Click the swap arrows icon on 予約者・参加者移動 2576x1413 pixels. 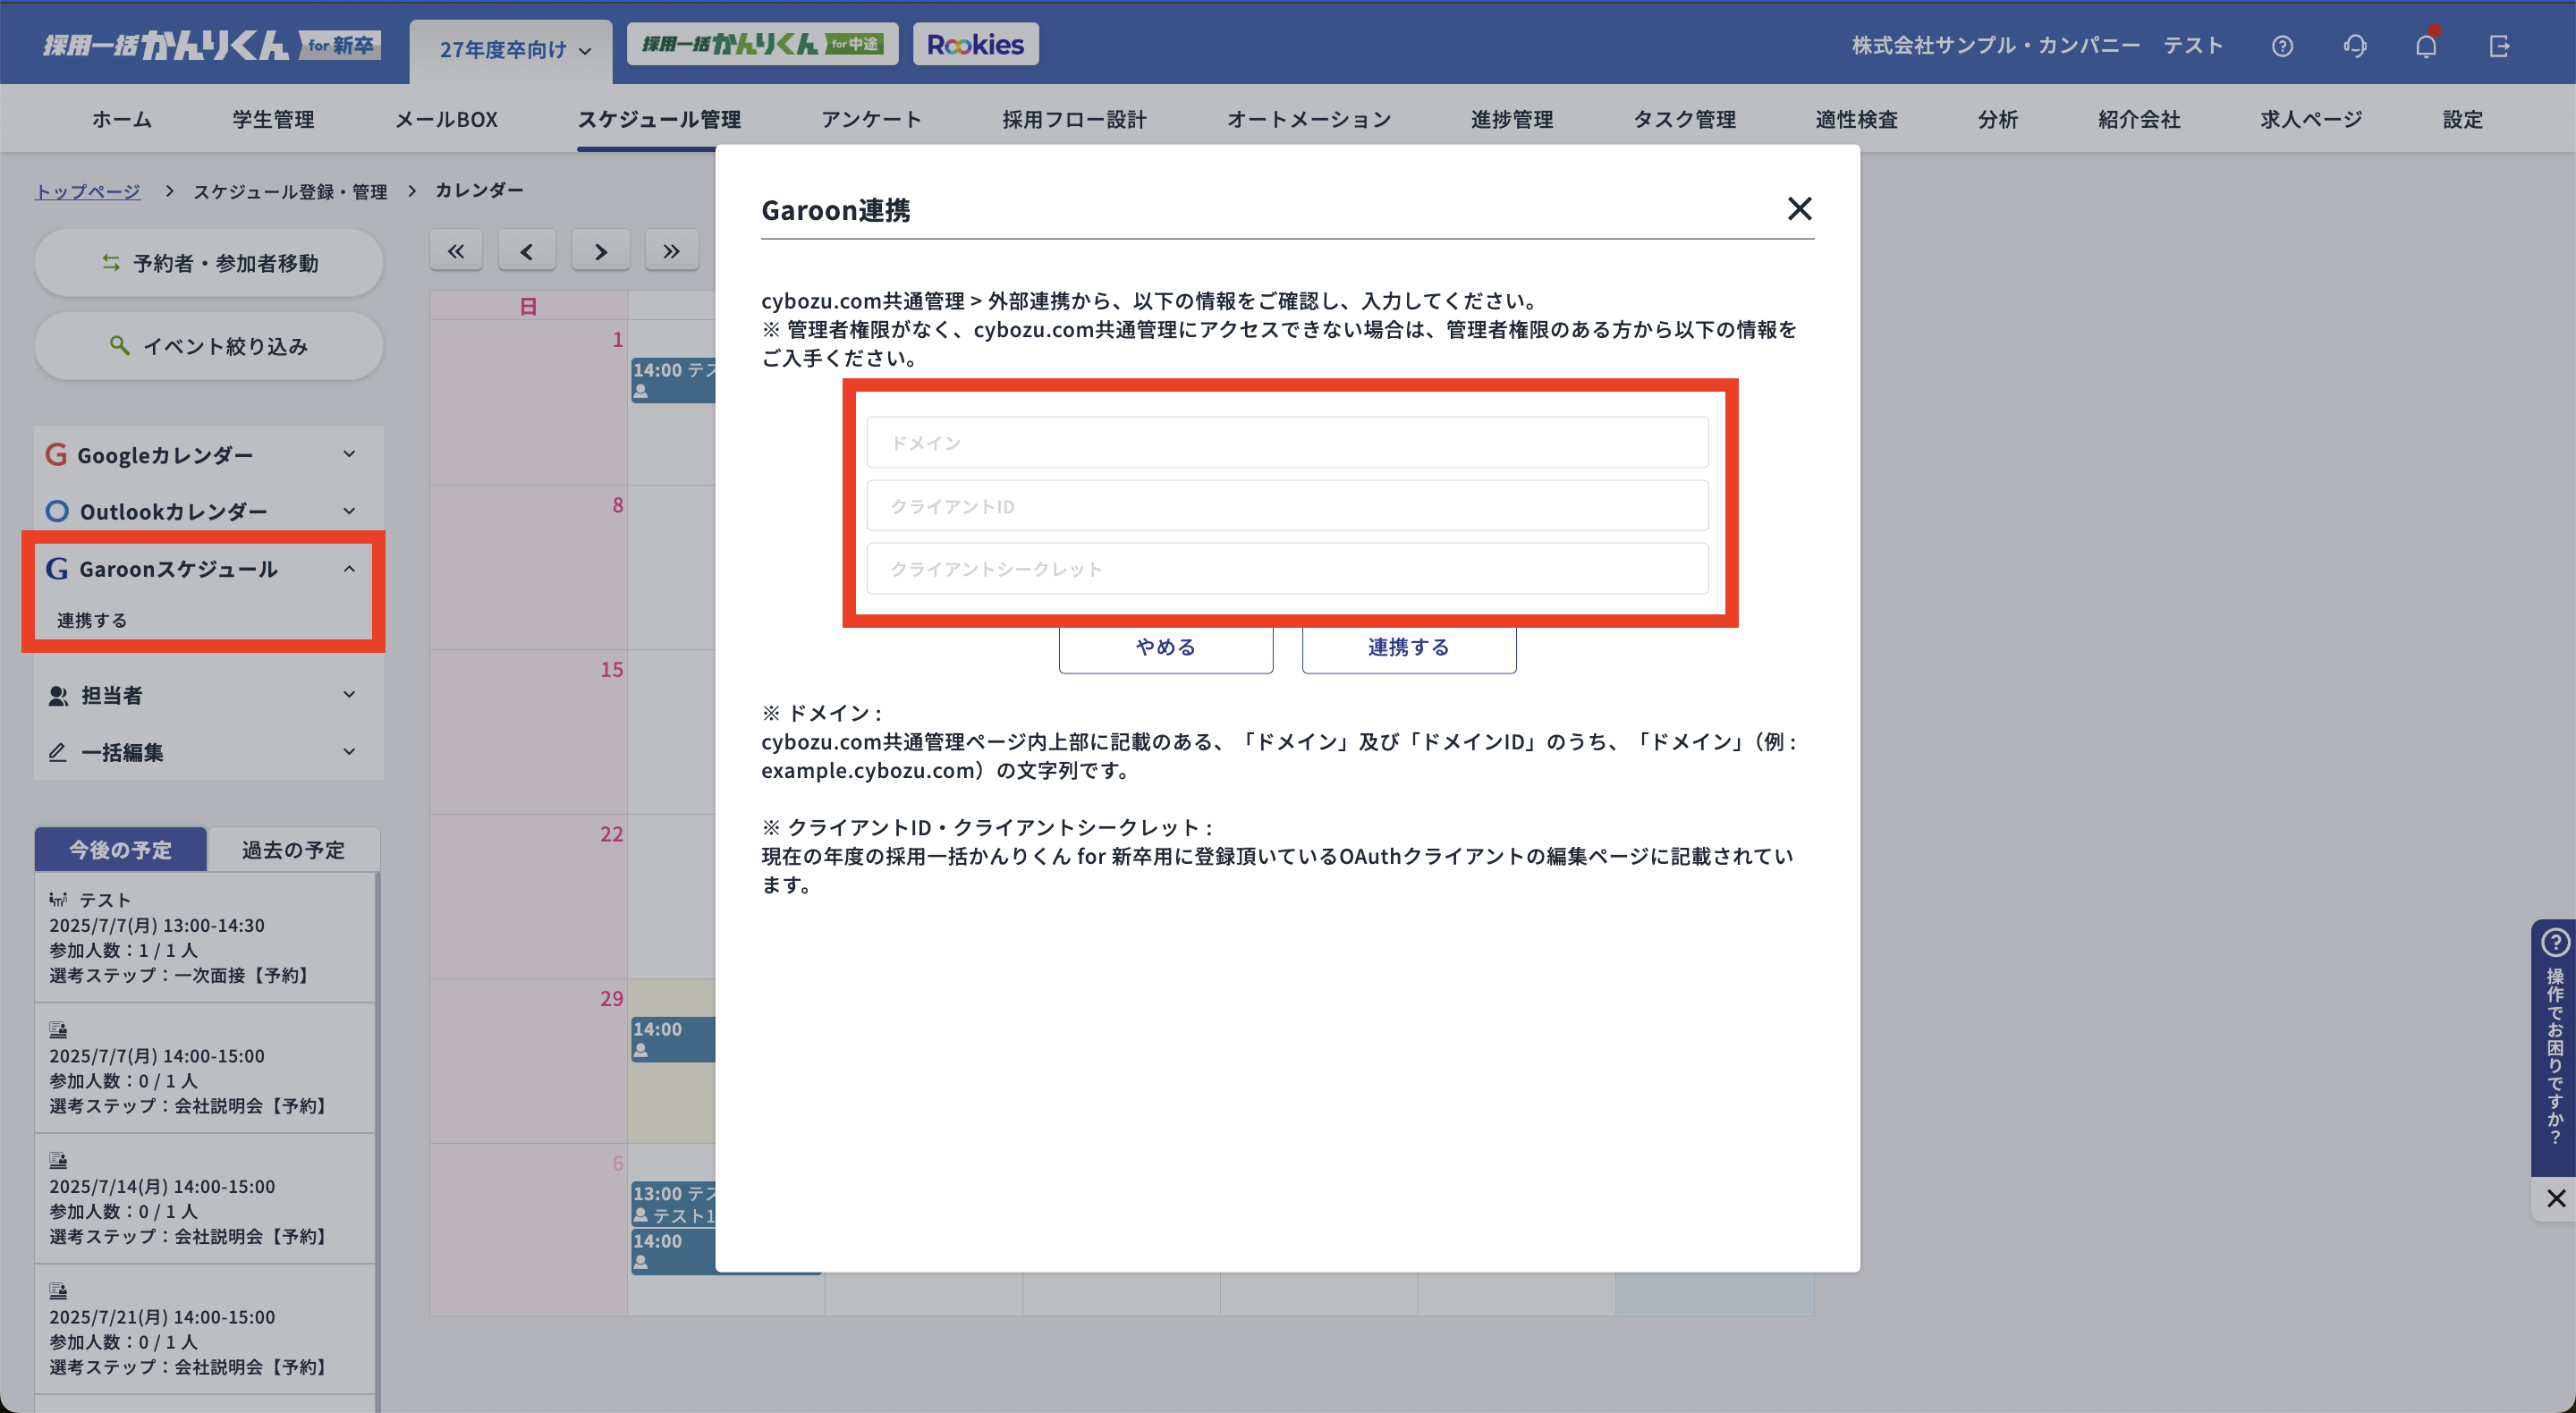pyautogui.click(x=110, y=262)
